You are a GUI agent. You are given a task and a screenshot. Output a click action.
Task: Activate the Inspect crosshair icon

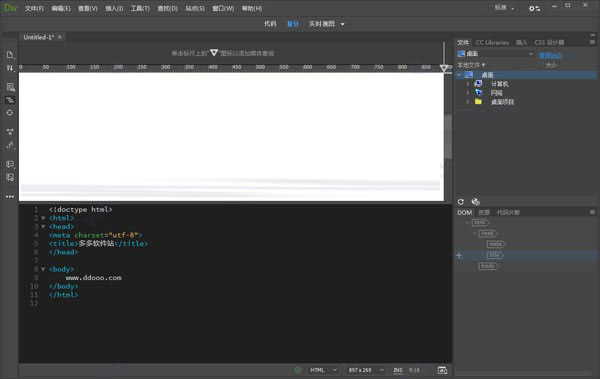pos(10,113)
